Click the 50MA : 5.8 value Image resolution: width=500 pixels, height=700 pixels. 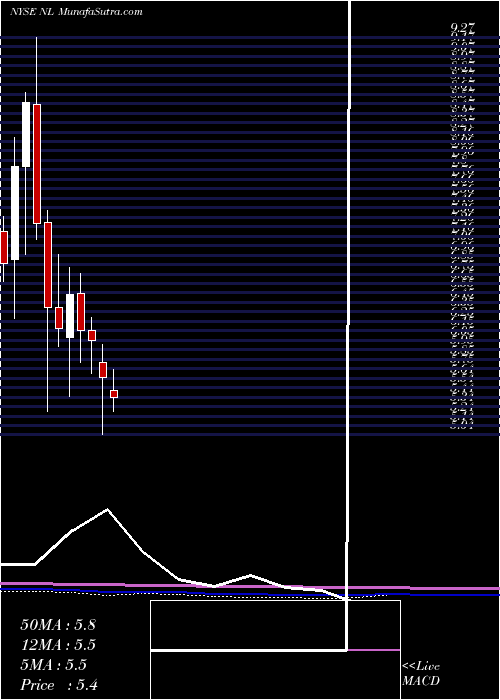(58, 625)
